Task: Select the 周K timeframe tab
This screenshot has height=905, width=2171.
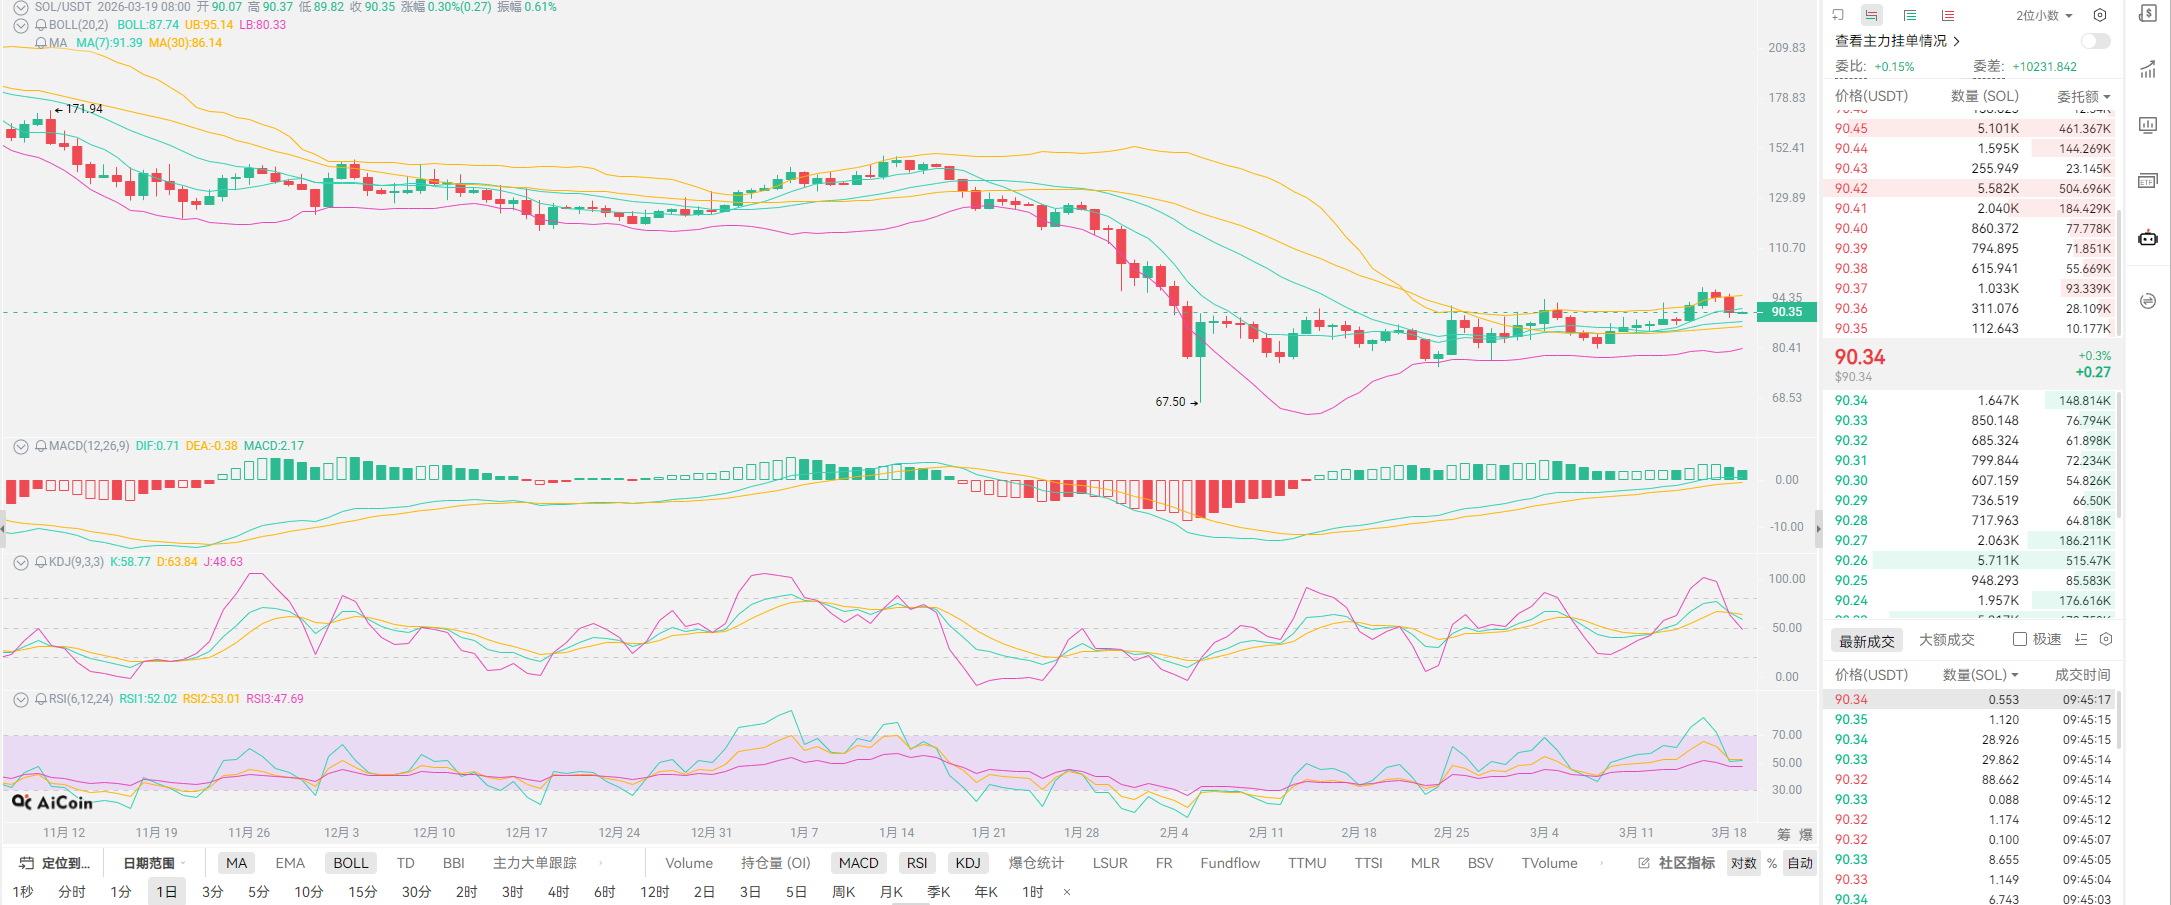Action: [843, 892]
